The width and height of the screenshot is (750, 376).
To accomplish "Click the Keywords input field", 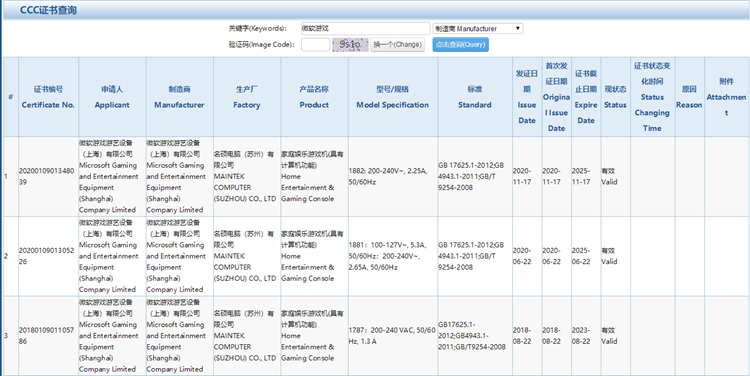I will (x=365, y=29).
